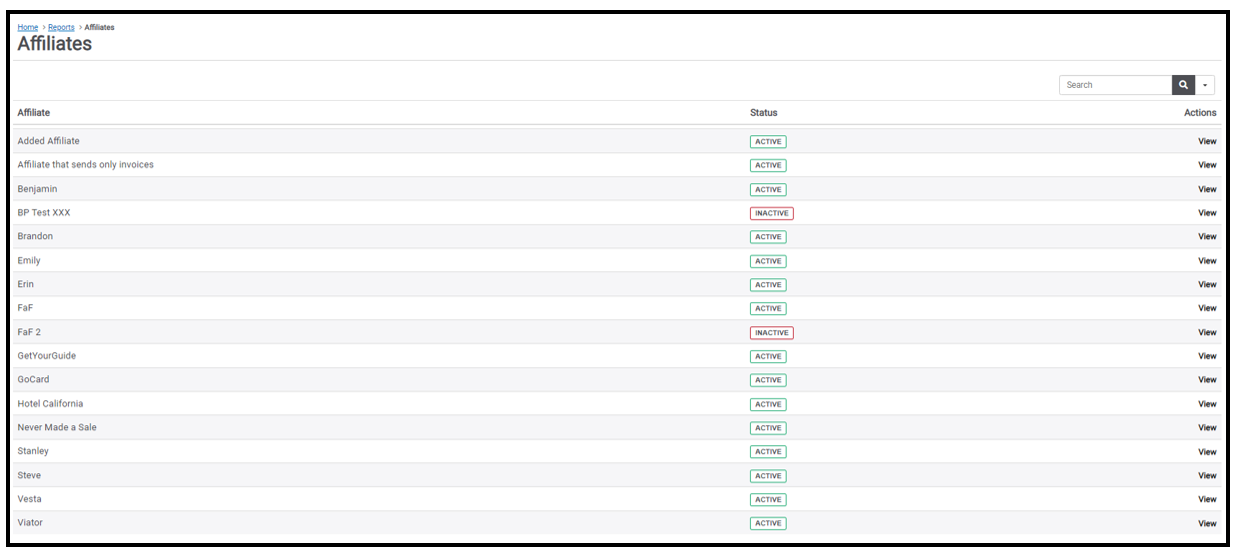The image size is (1236, 556).
Task: Click the Stanley affiliate name
Action: 33,452
